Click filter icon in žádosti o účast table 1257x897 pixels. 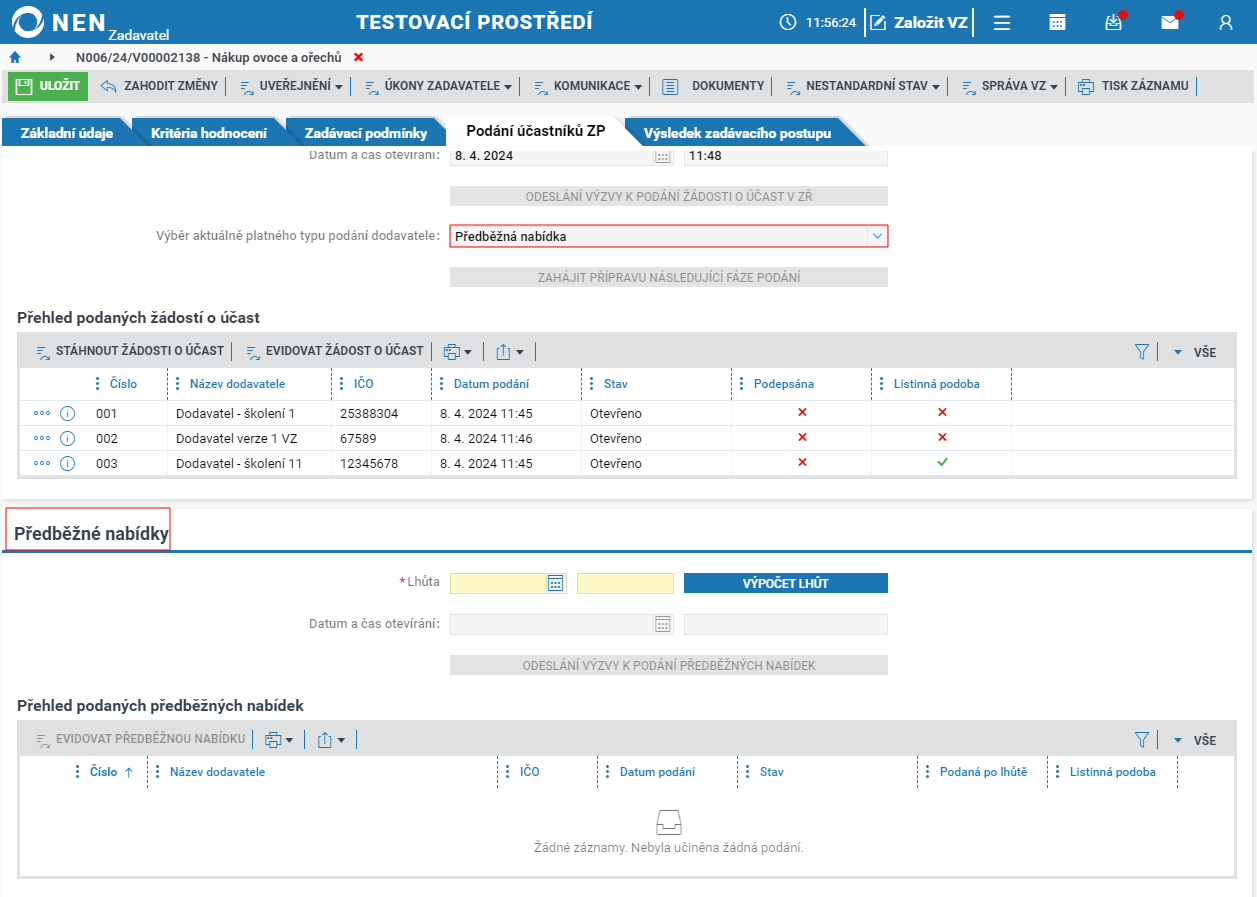(1142, 352)
